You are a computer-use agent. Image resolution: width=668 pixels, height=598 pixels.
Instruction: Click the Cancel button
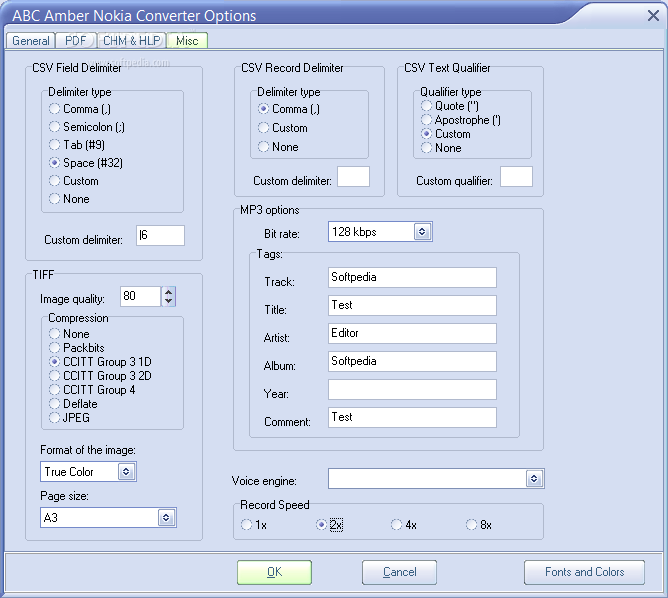399,572
